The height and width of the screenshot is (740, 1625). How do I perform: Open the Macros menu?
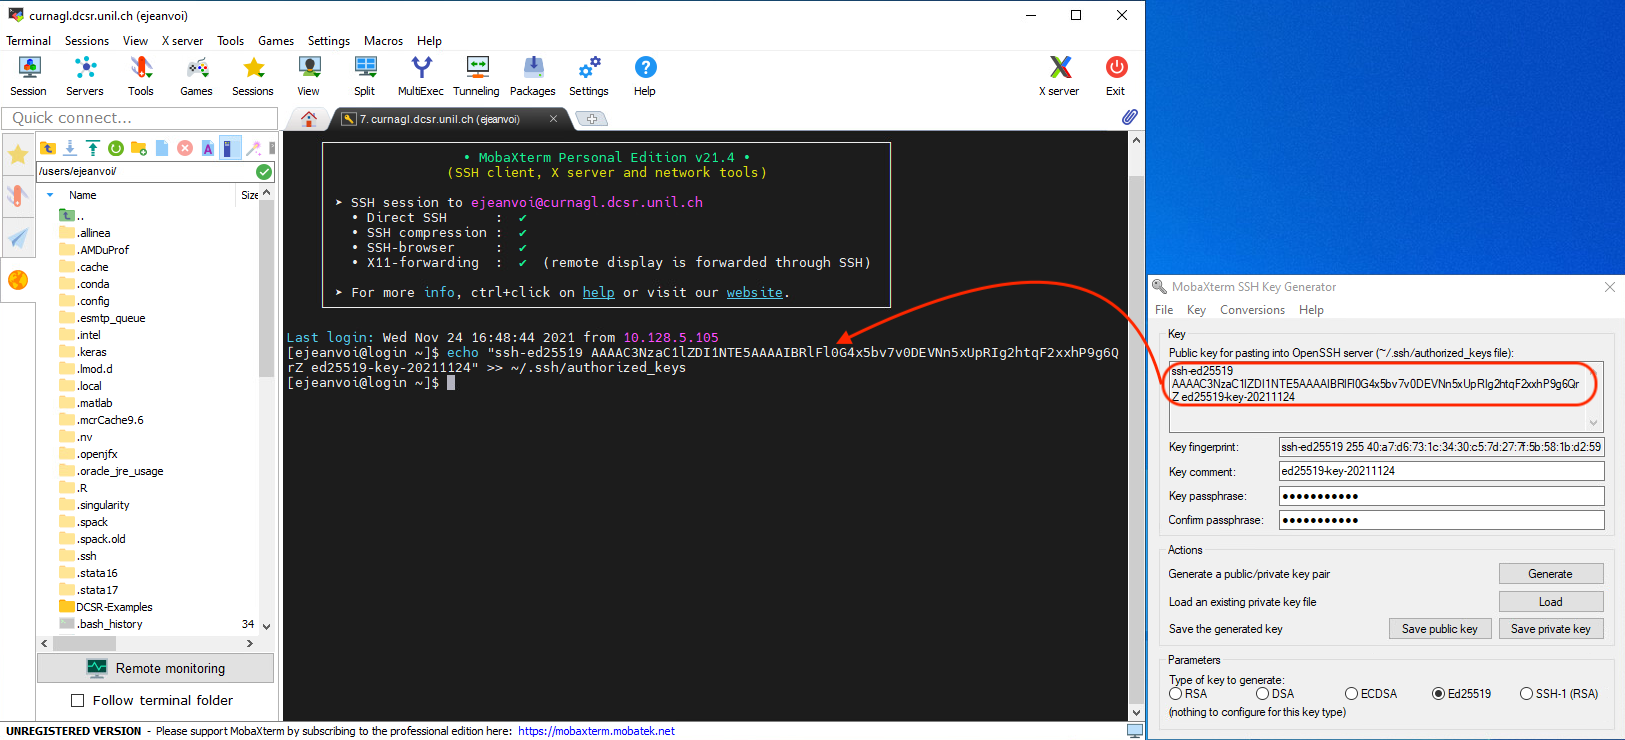(383, 41)
